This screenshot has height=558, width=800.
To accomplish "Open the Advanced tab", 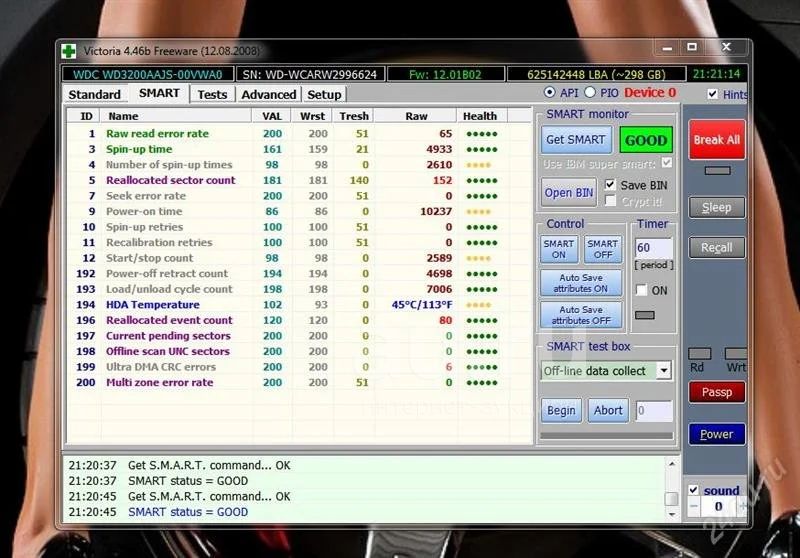I will click(x=269, y=94).
